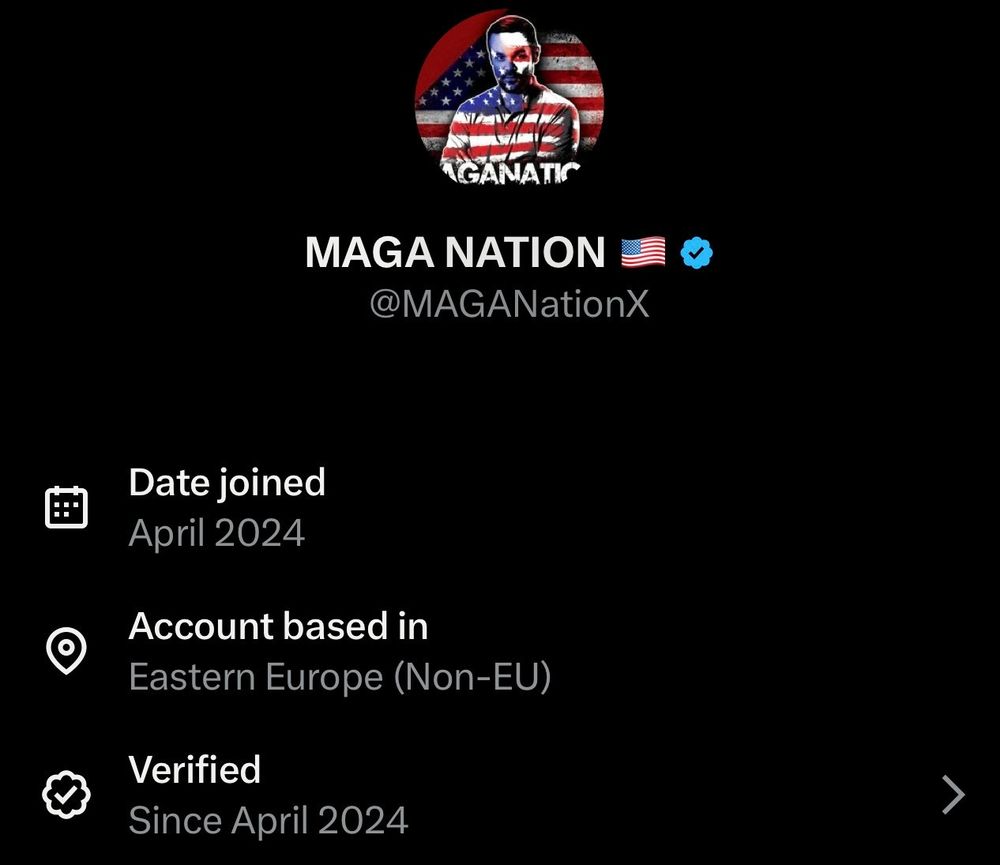Screen dimensions: 1000x865
Task: Click the AGANATIC banner text in the avatar
Action: [510, 174]
